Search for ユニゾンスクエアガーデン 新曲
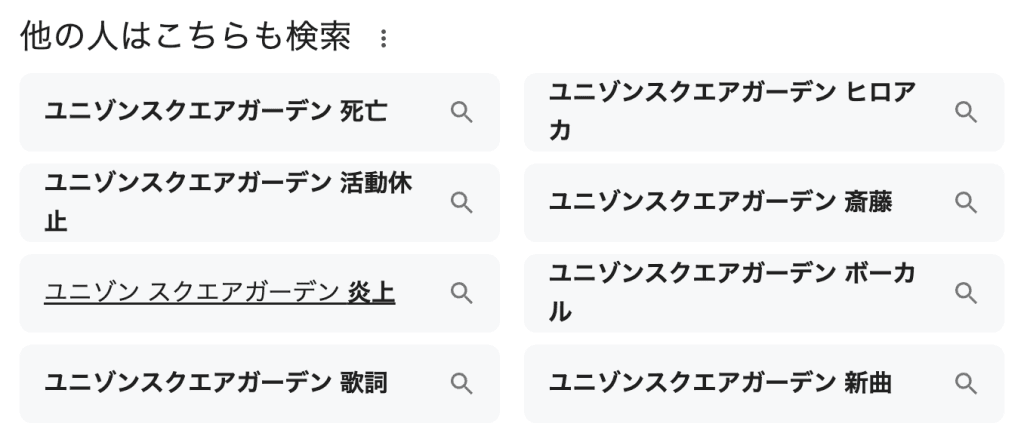The height and width of the screenshot is (436, 1024). pos(720,384)
